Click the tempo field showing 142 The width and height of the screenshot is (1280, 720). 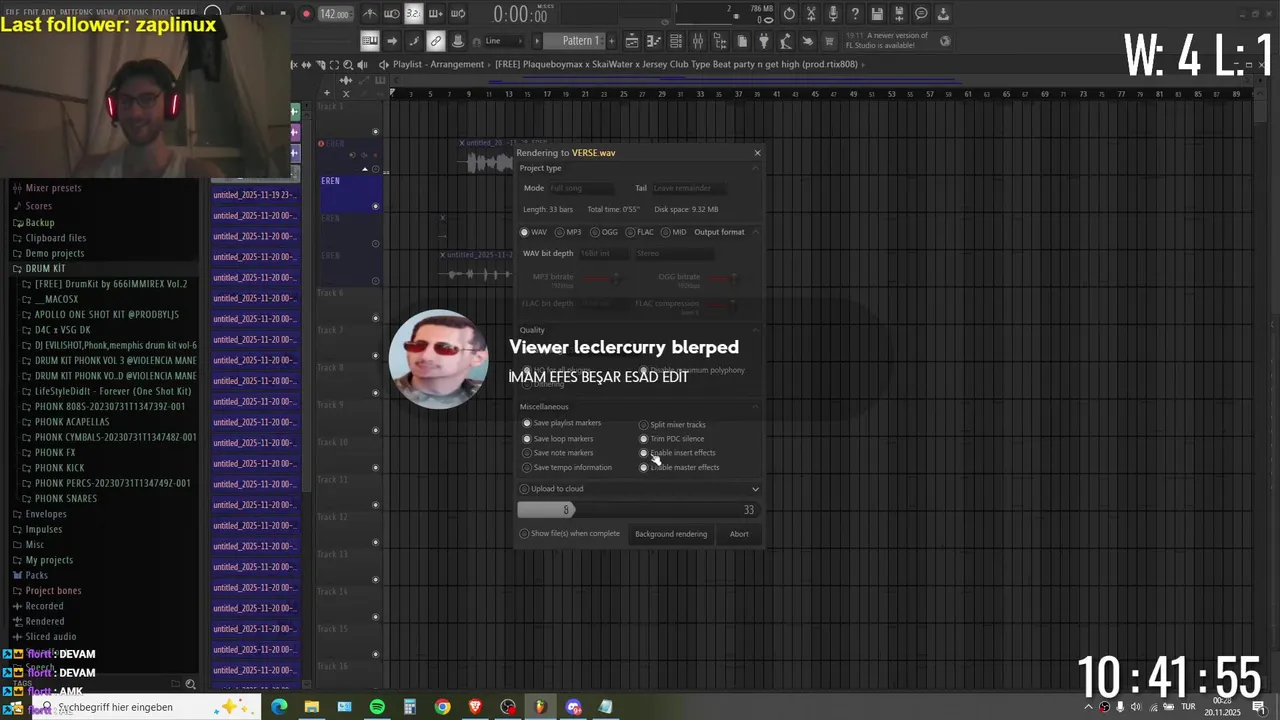335,14
